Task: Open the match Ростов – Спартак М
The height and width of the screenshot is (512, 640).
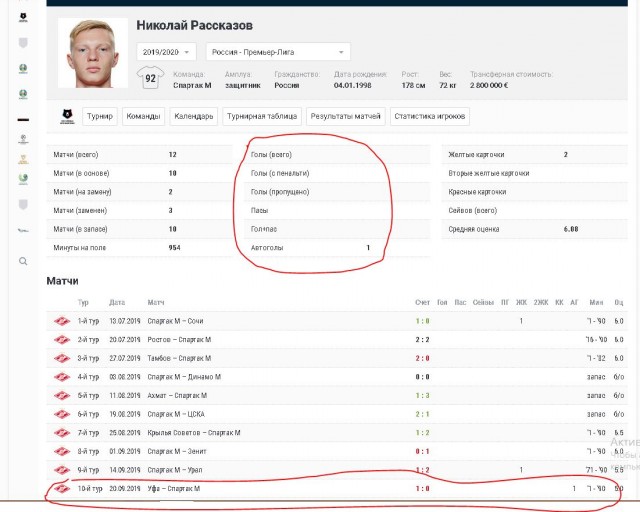Action: [179, 340]
